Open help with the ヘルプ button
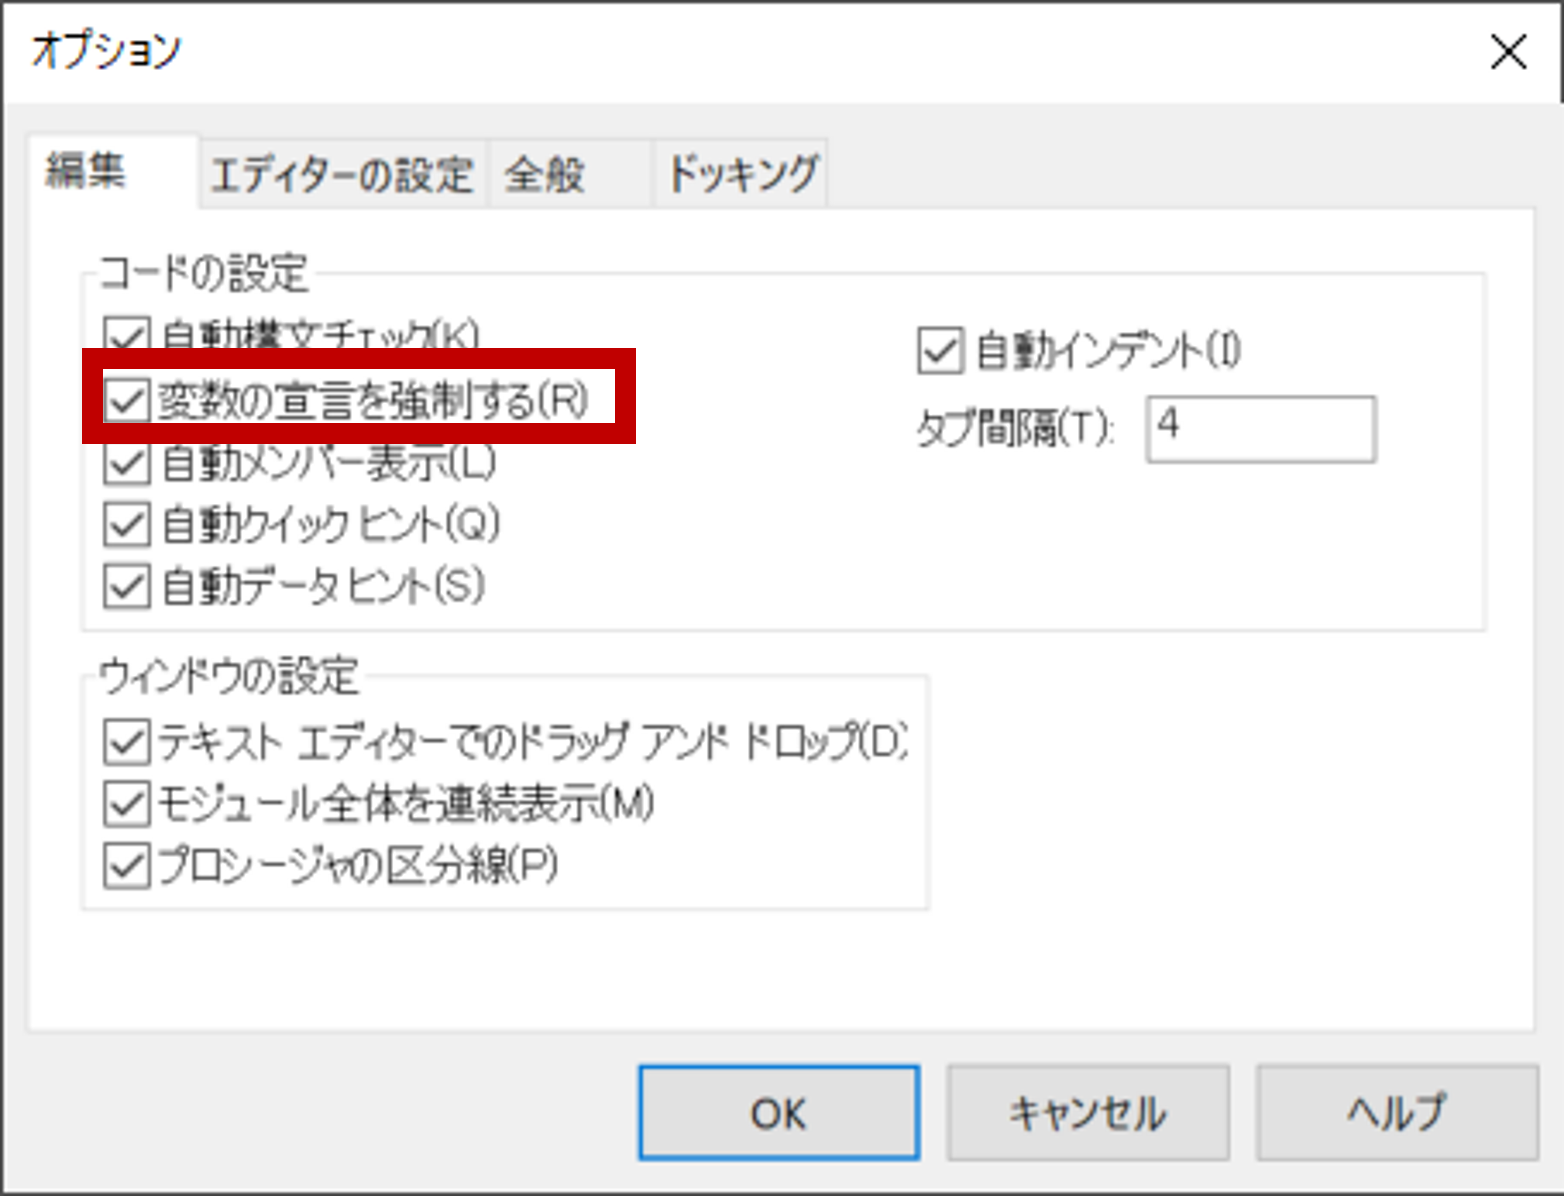 (1396, 1112)
